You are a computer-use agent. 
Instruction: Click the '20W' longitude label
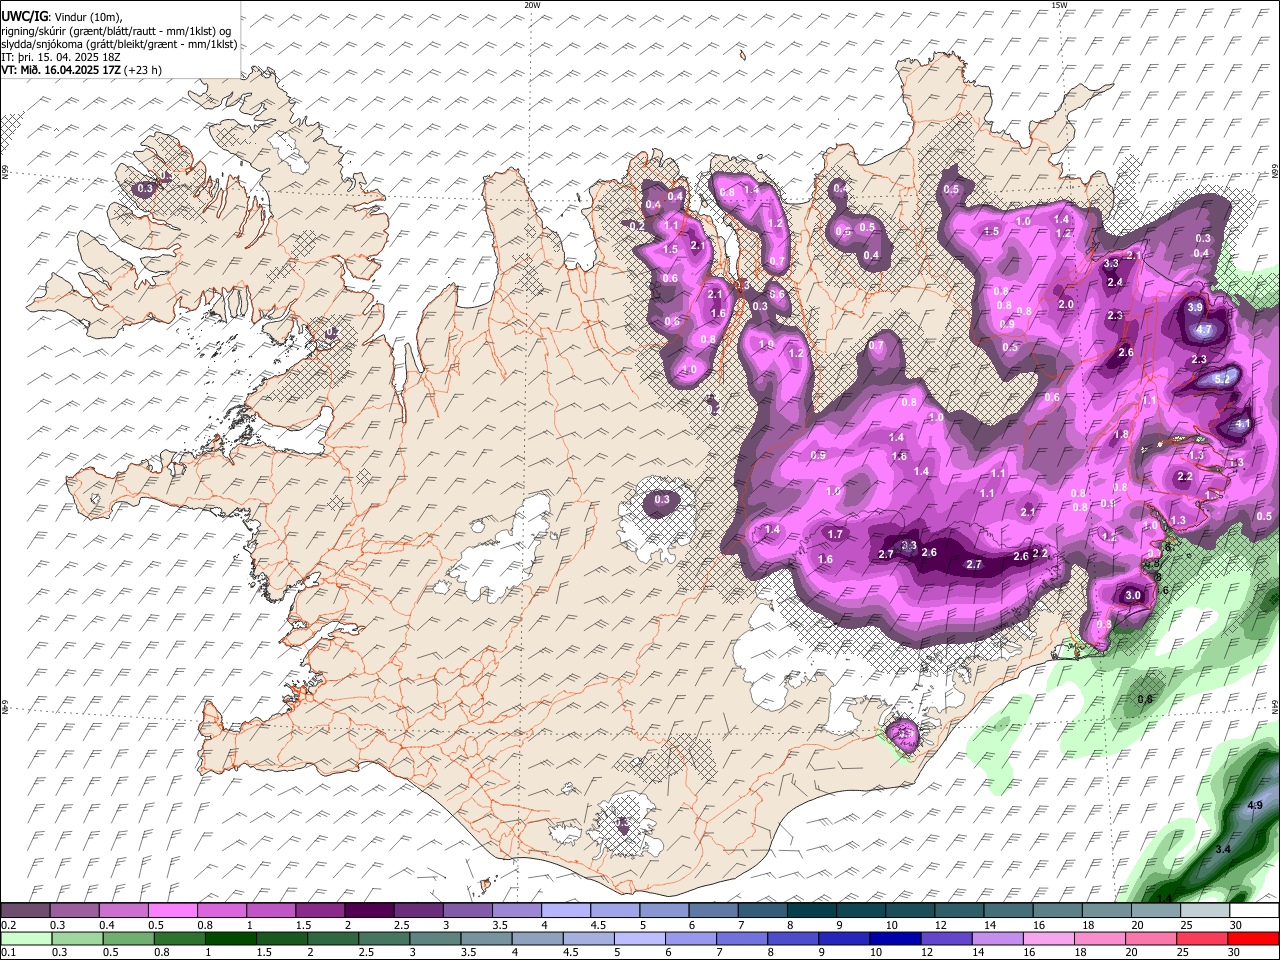[x=532, y=5]
